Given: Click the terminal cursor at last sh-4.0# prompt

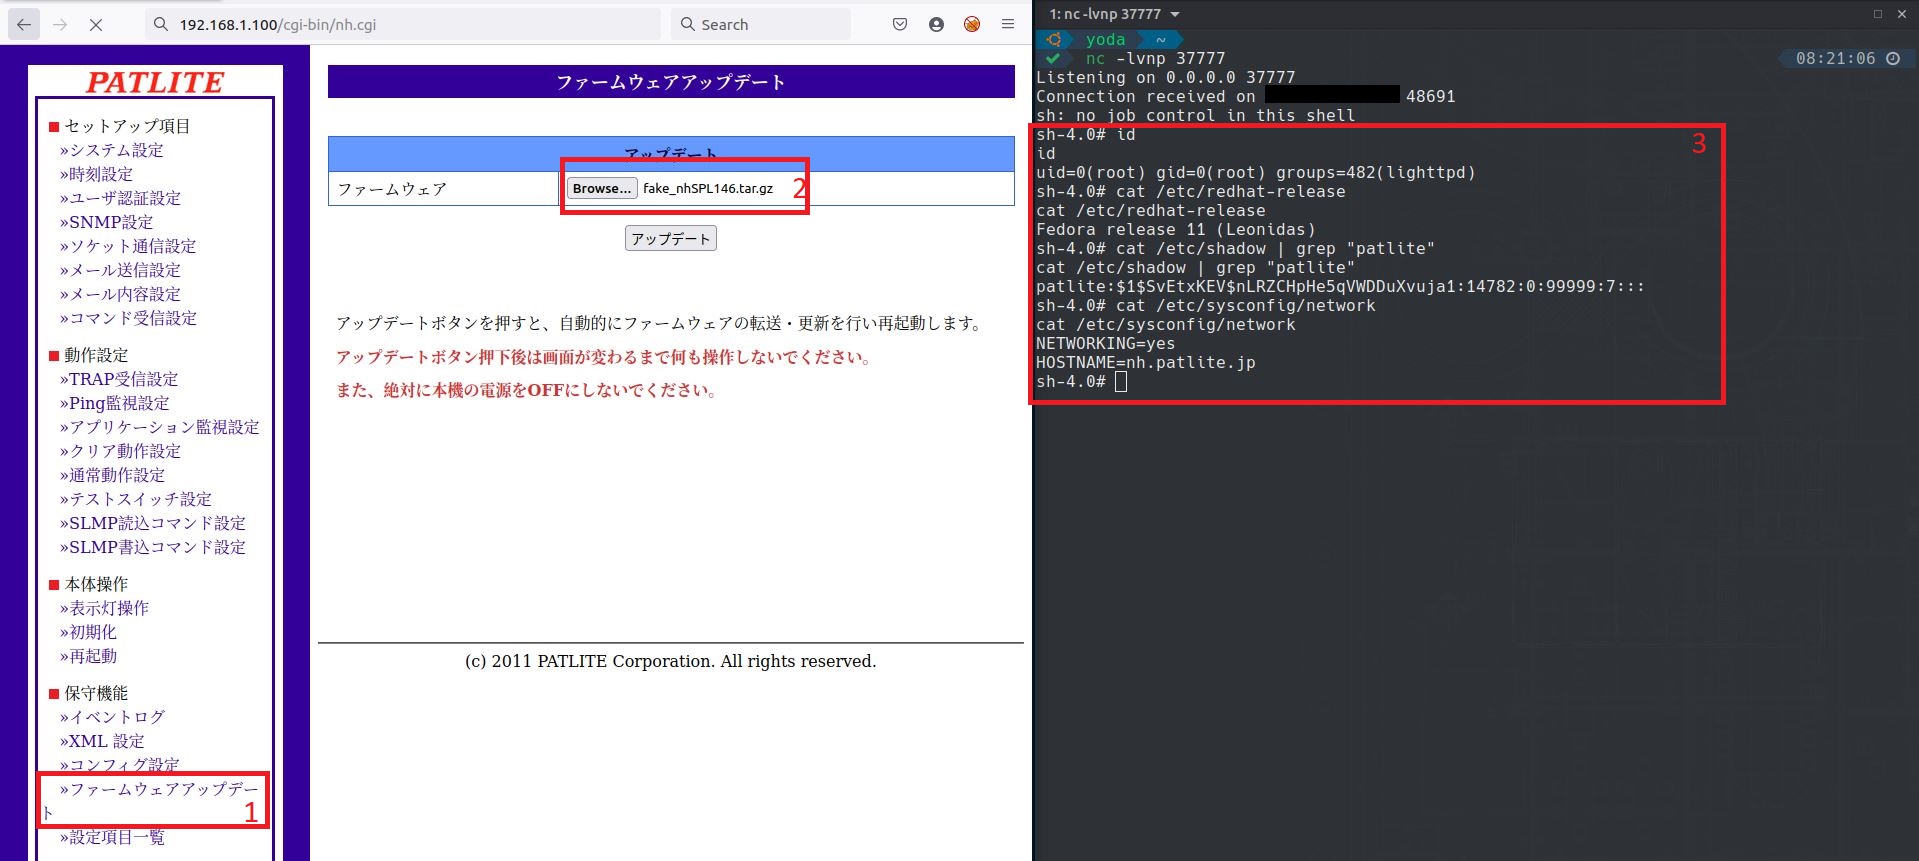Looking at the screenshot, I should click(x=1121, y=381).
